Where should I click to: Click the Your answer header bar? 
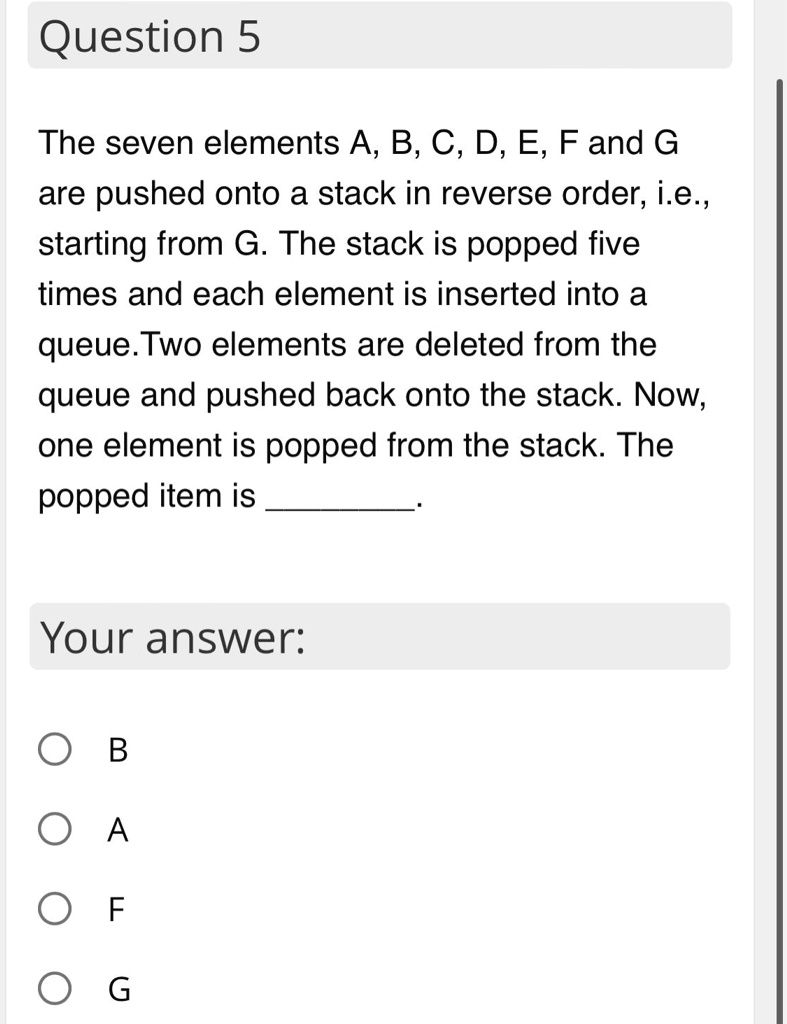[x=380, y=637]
